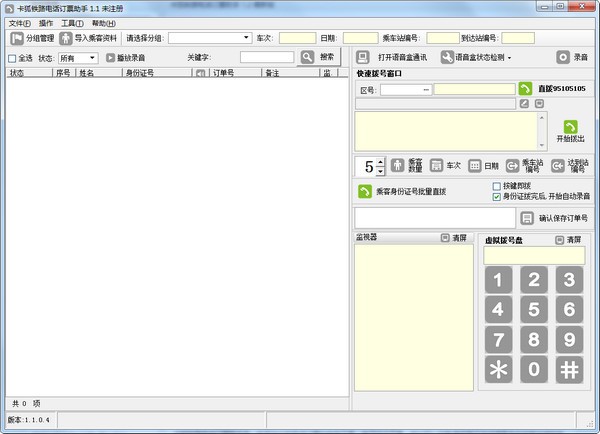The height and width of the screenshot is (434, 600).
Task: Click 乘客身份证号批量直拨 phone icon
Action: [x=365, y=191]
